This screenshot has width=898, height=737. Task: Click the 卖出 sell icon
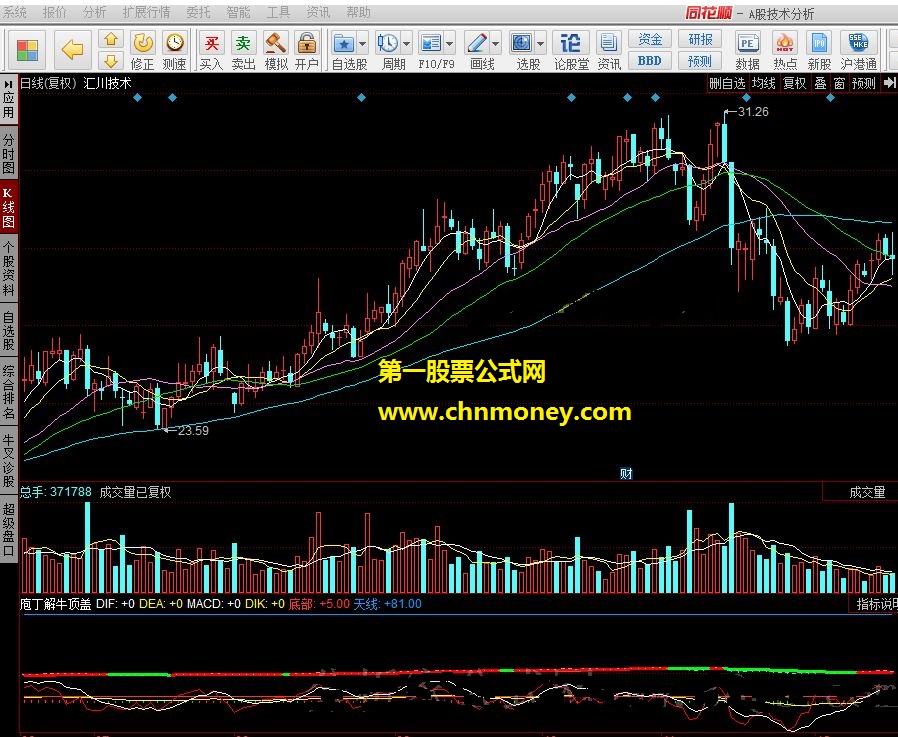point(243,44)
